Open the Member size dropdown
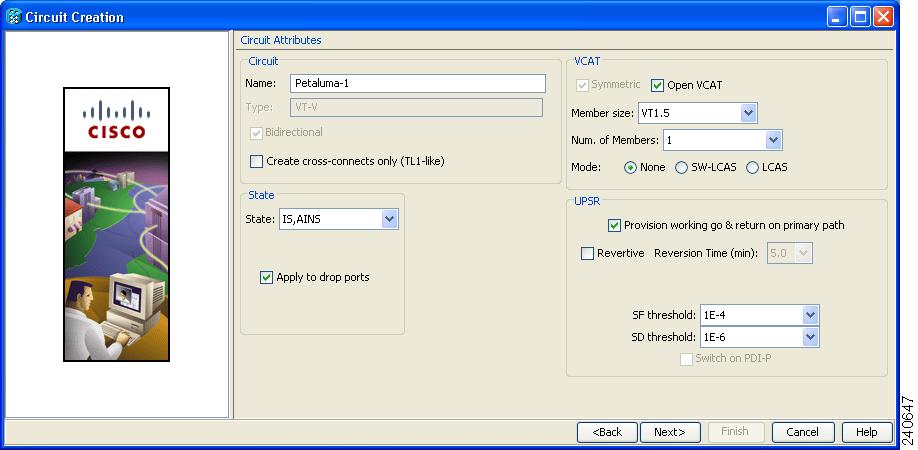918x450 pixels. [697, 114]
